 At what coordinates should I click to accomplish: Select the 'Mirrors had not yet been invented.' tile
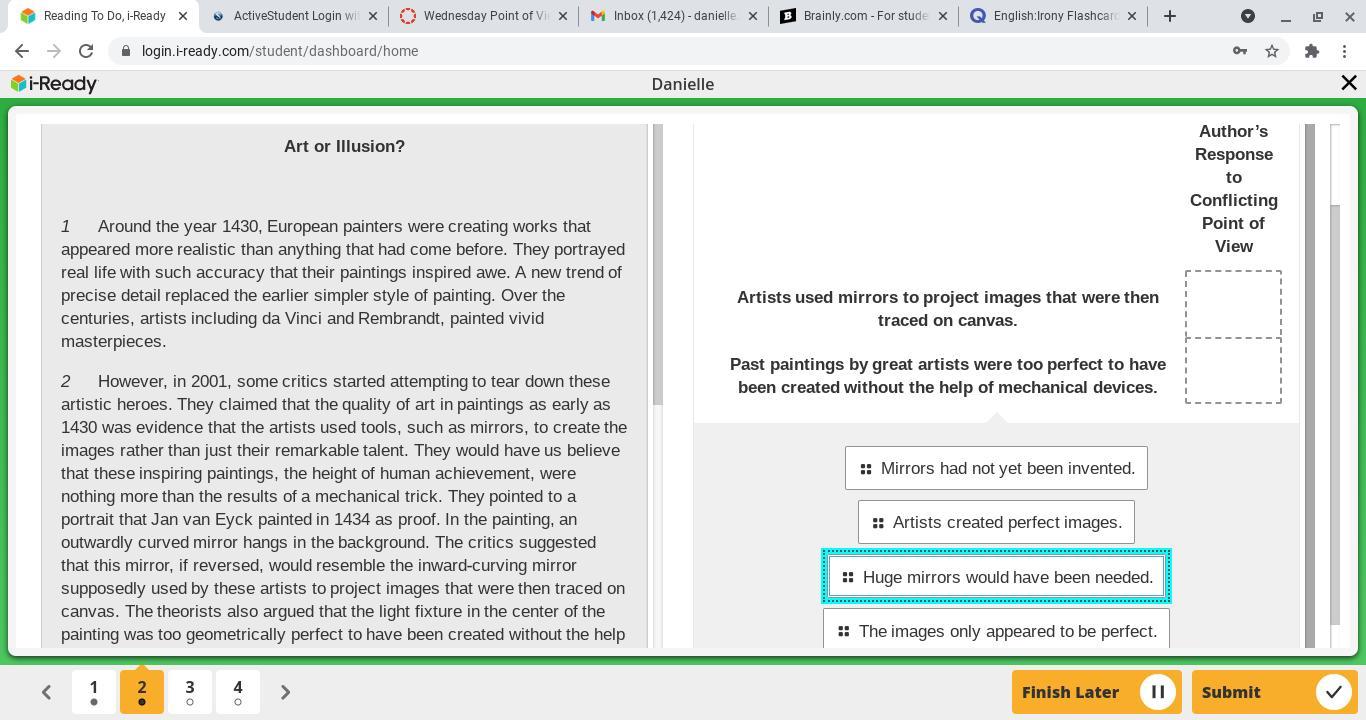[x=996, y=468]
